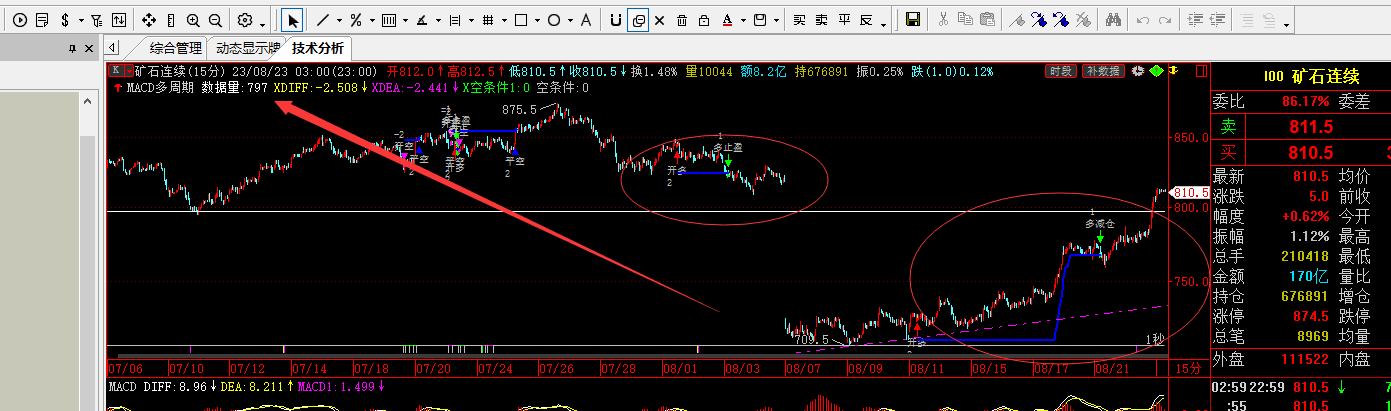Screen dimensions: 1391x411
Task: Expand the period lines dropdown arrow
Action: (405, 21)
